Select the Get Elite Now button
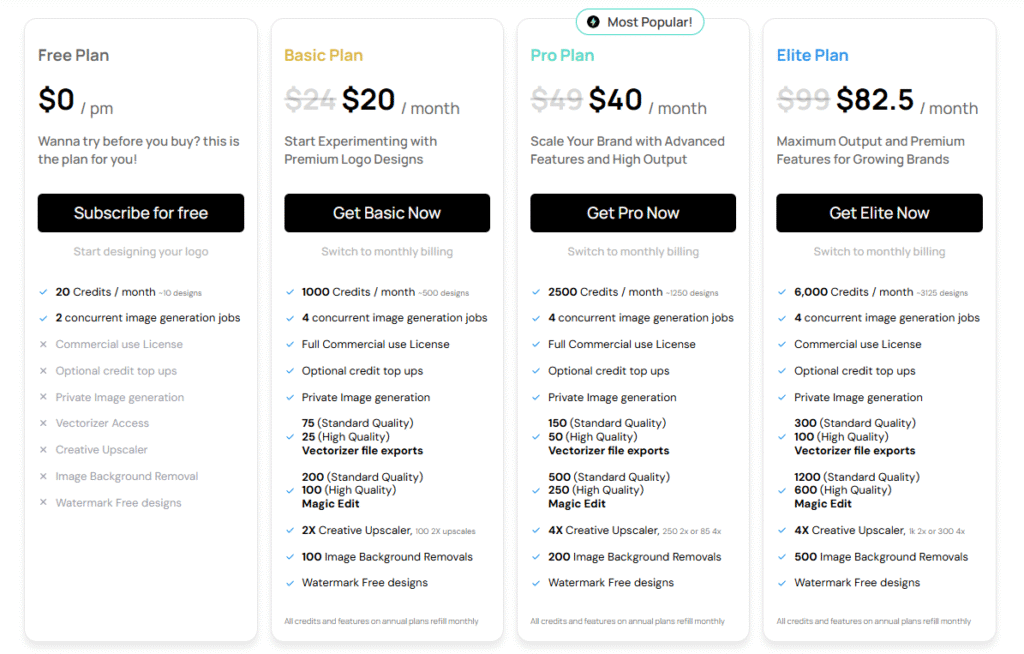 879,213
